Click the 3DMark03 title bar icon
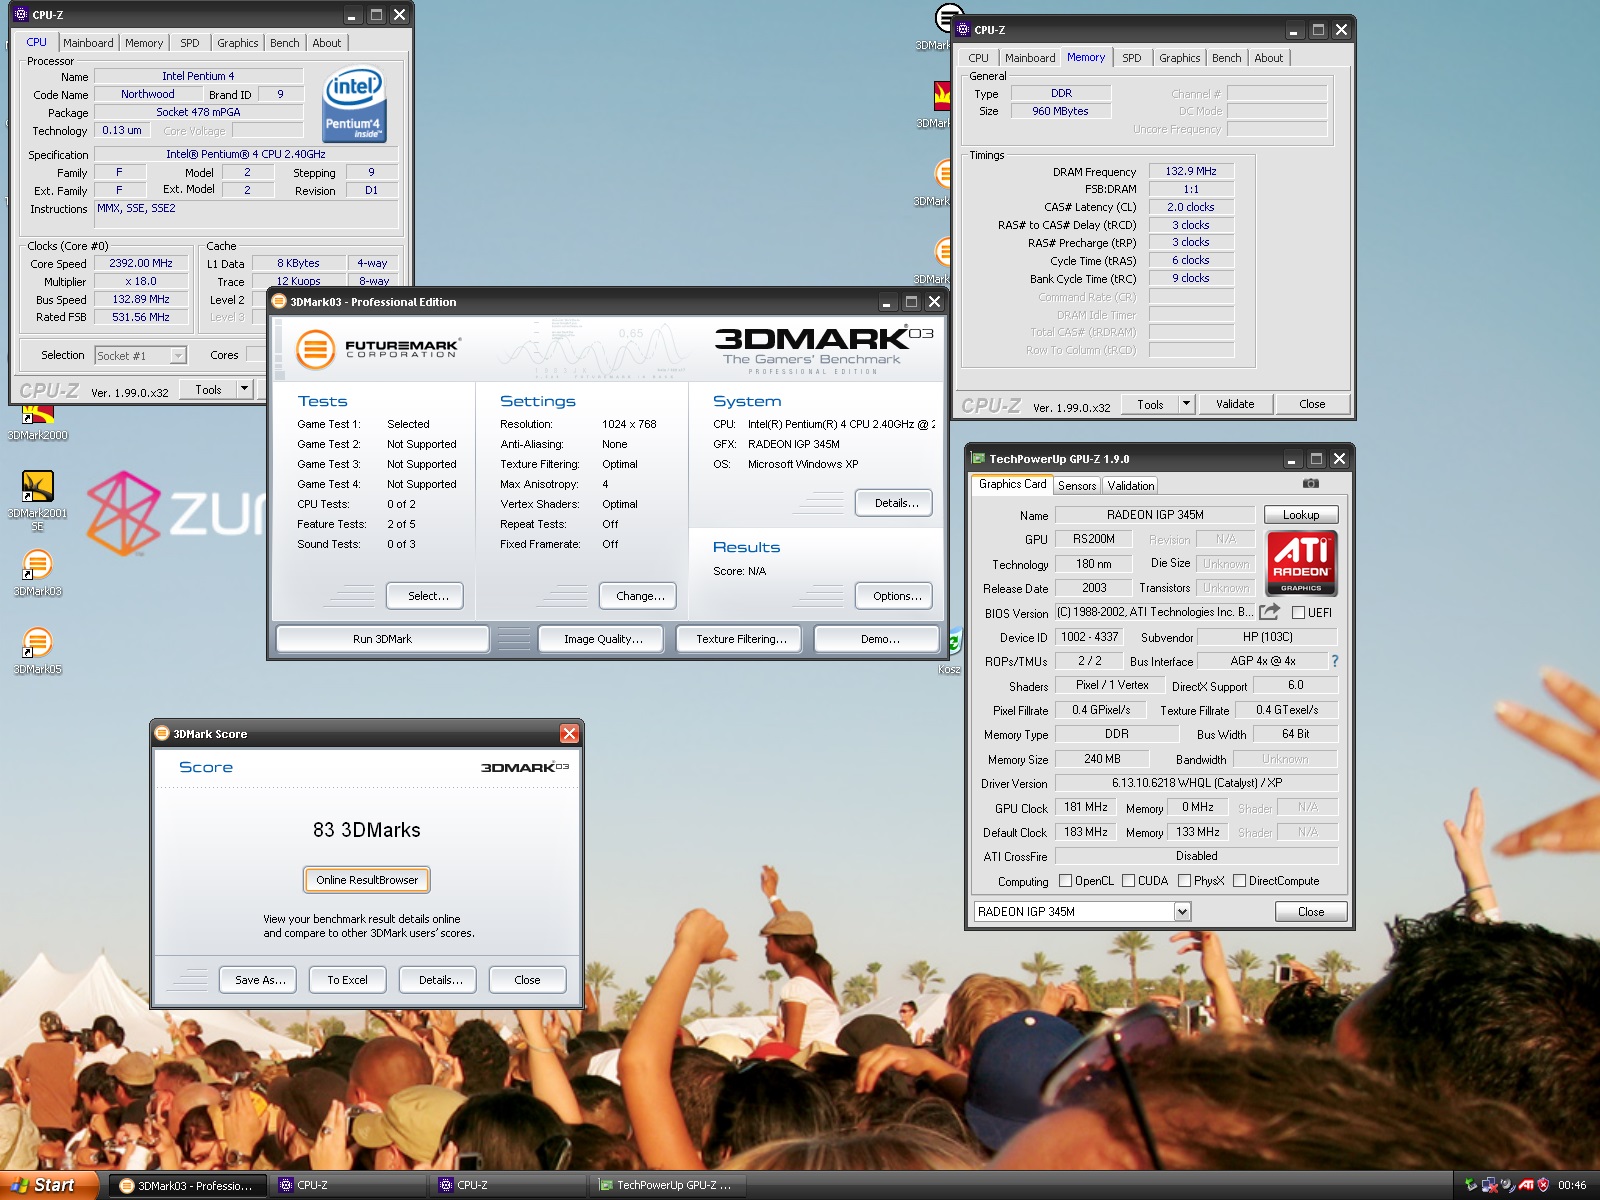Image resolution: width=1600 pixels, height=1200 pixels. 279,302
